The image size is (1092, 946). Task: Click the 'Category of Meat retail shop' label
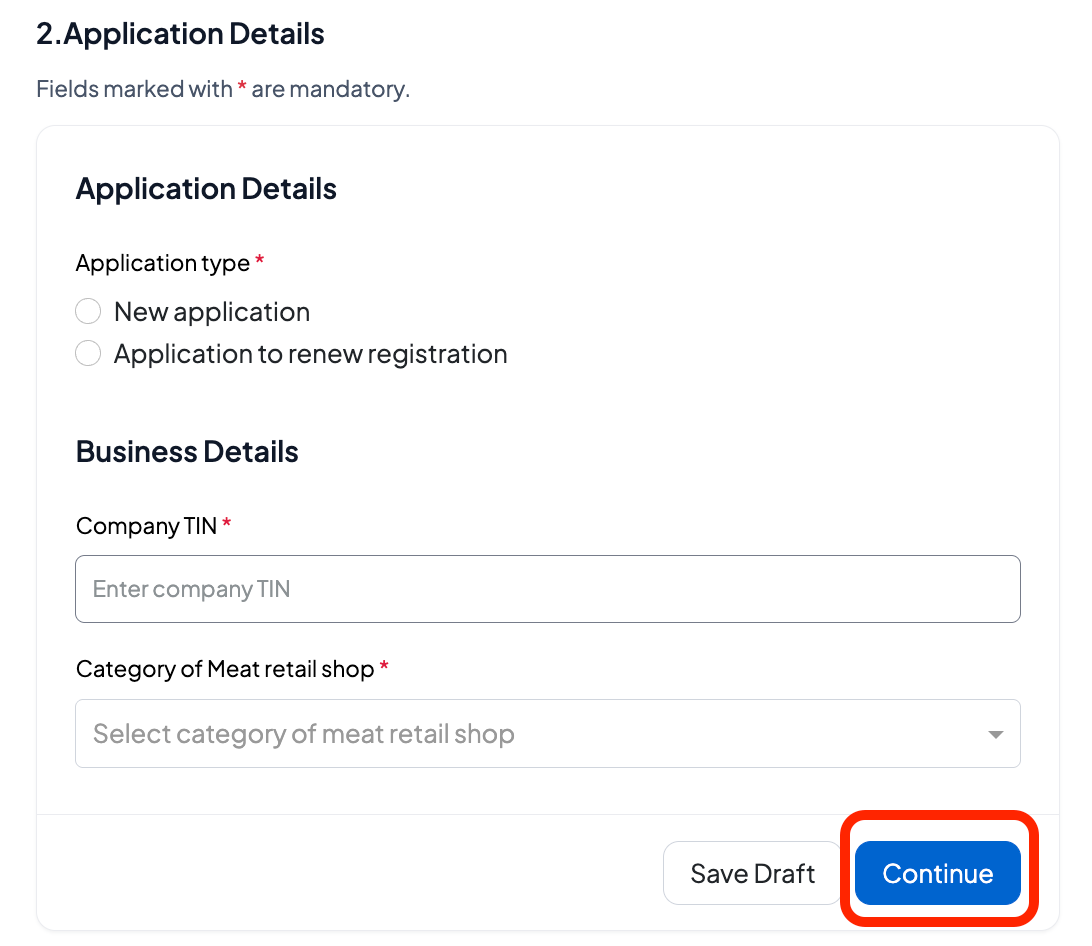click(x=225, y=669)
